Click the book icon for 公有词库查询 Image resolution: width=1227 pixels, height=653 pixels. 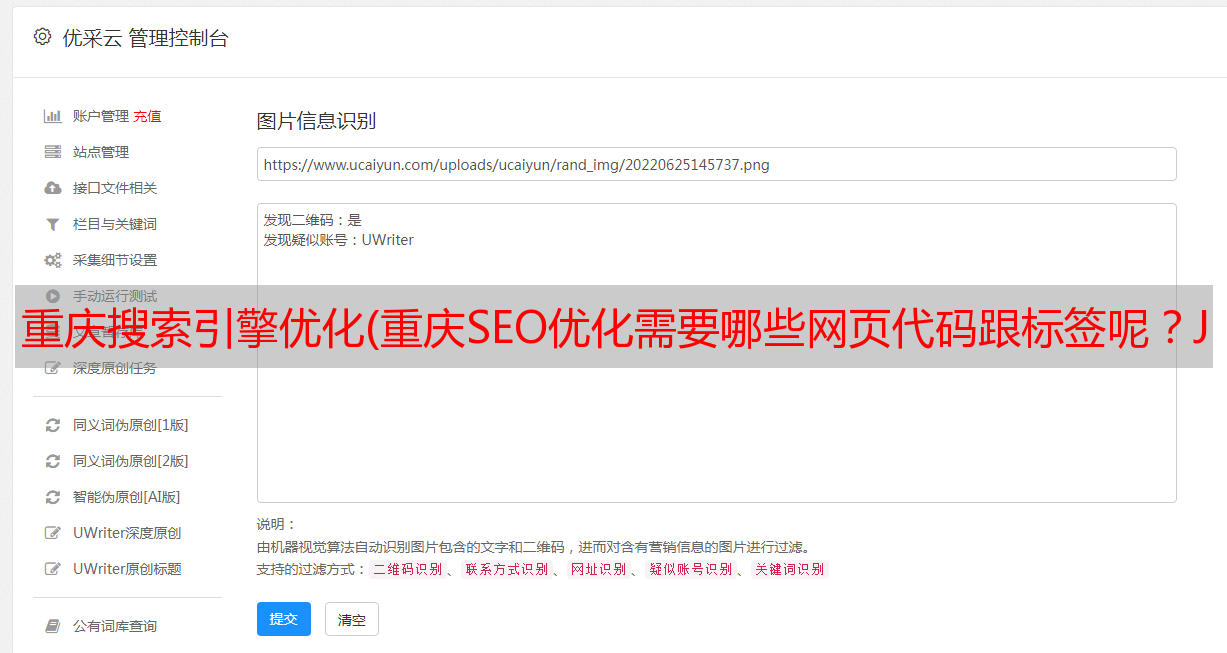pyautogui.click(x=53, y=626)
